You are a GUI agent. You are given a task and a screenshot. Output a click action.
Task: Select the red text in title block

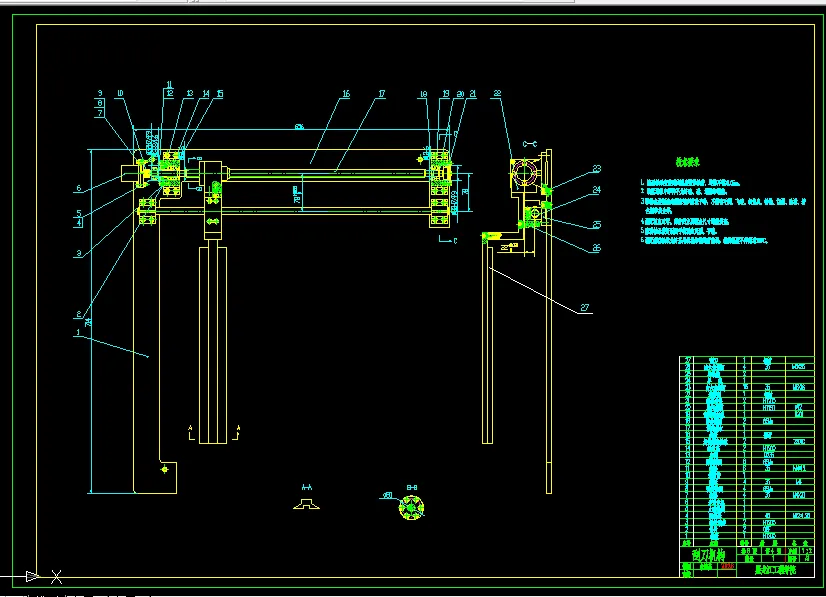727,566
